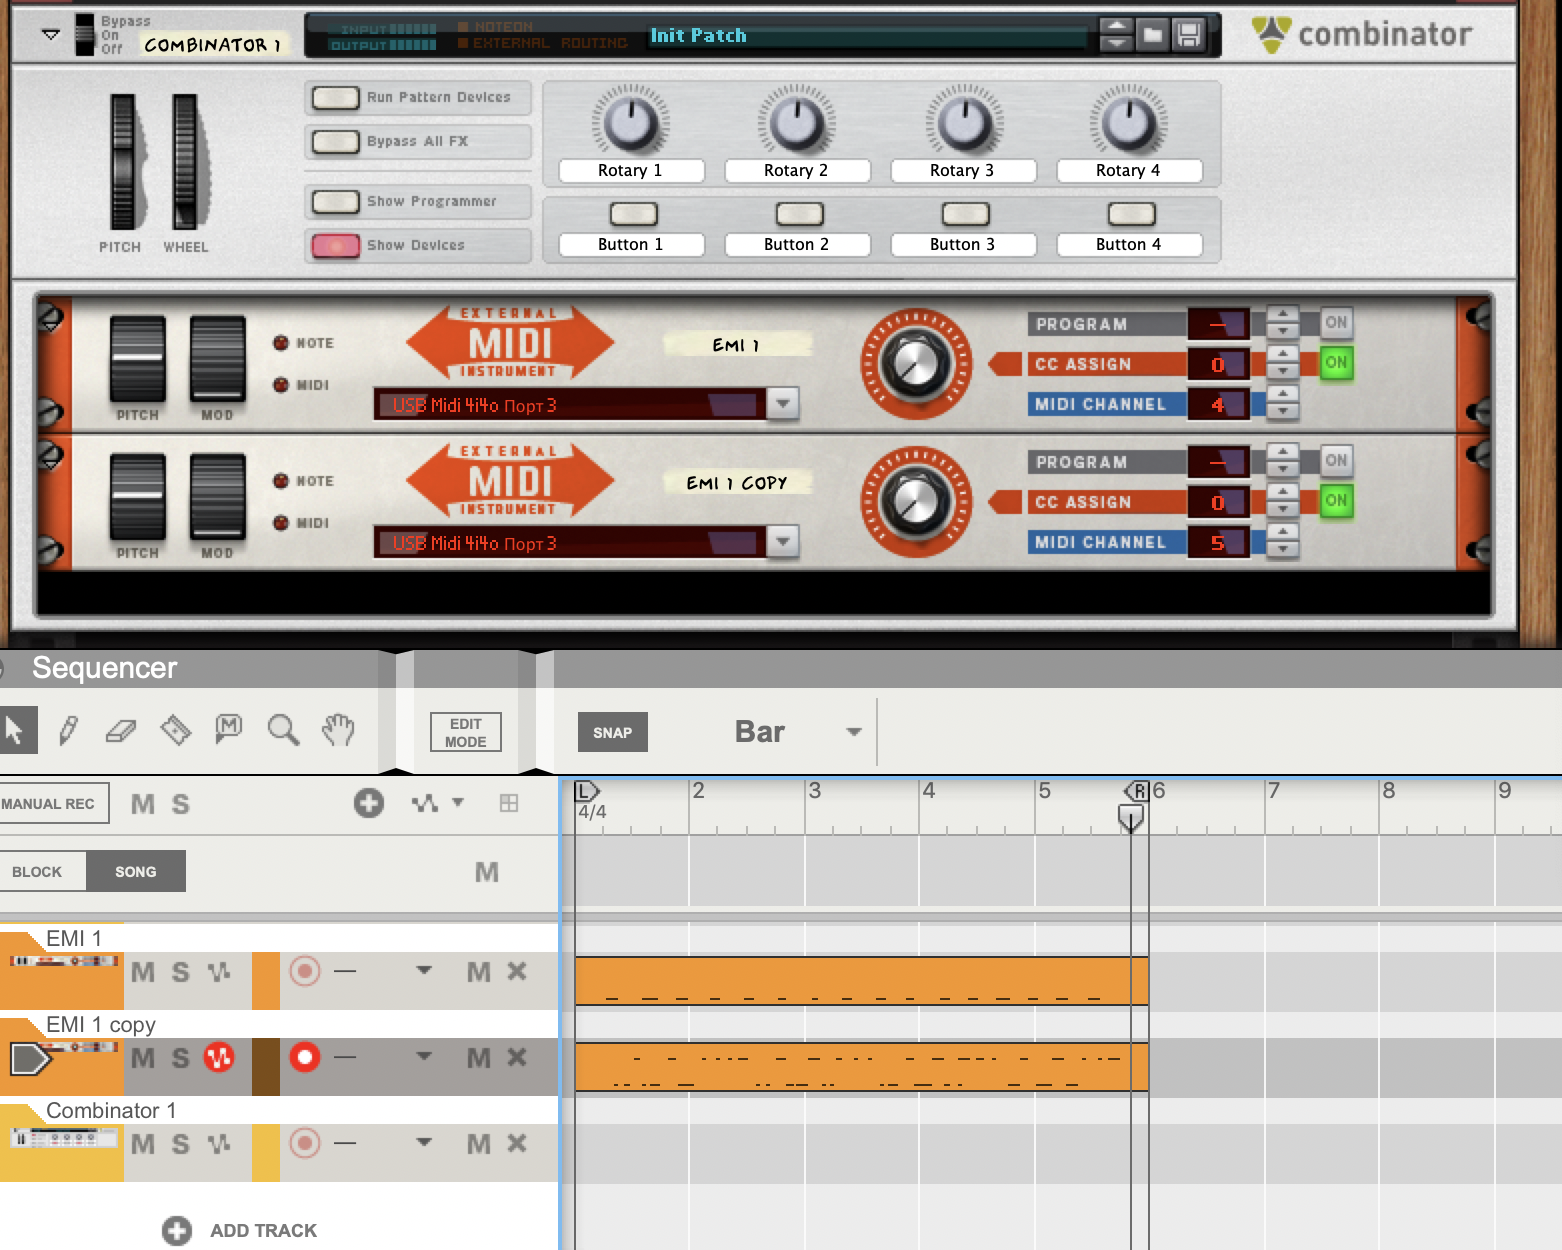This screenshot has width=1562, height=1250.
Task: Click the EMI 1 CC assign knob
Action: click(x=916, y=364)
